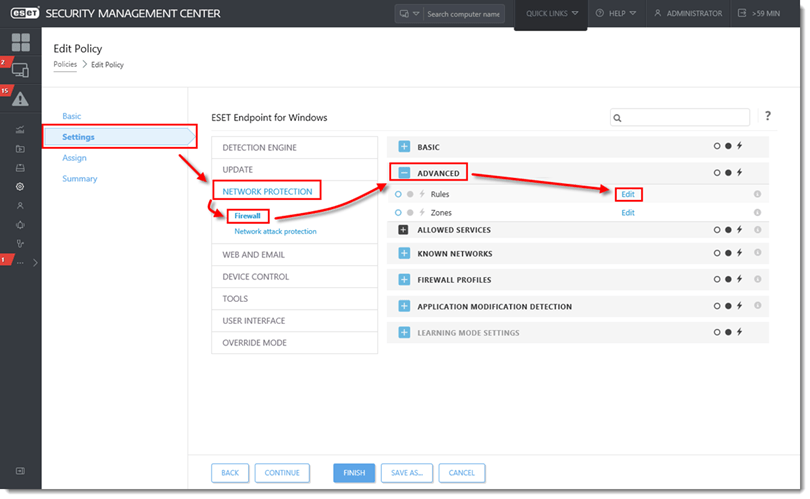810x499 pixels.
Task: Expand the Basic section plus button
Action: tap(404, 147)
